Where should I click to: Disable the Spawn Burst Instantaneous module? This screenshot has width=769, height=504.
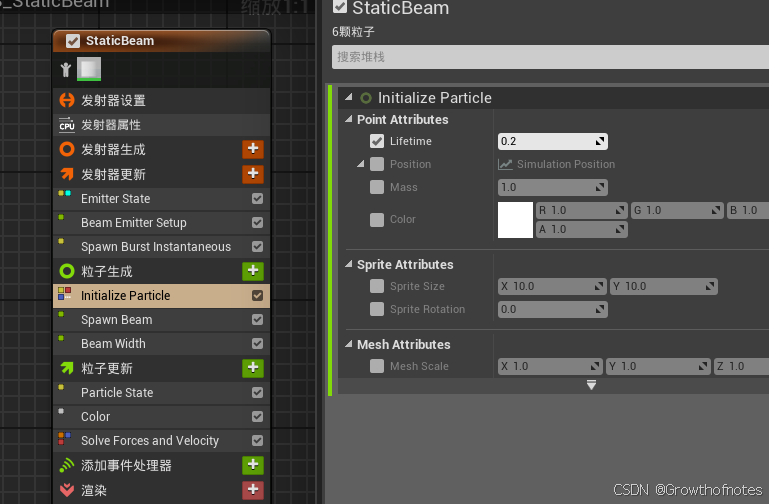click(257, 247)
